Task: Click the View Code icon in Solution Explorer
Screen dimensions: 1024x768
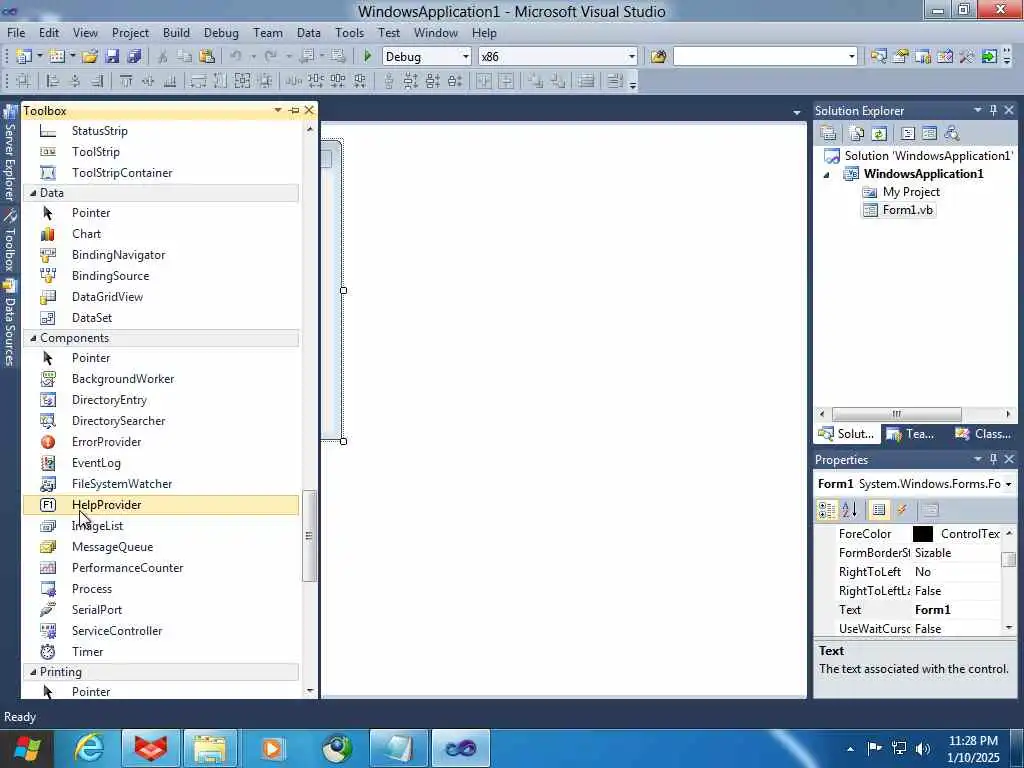Action: coord(908,134)
